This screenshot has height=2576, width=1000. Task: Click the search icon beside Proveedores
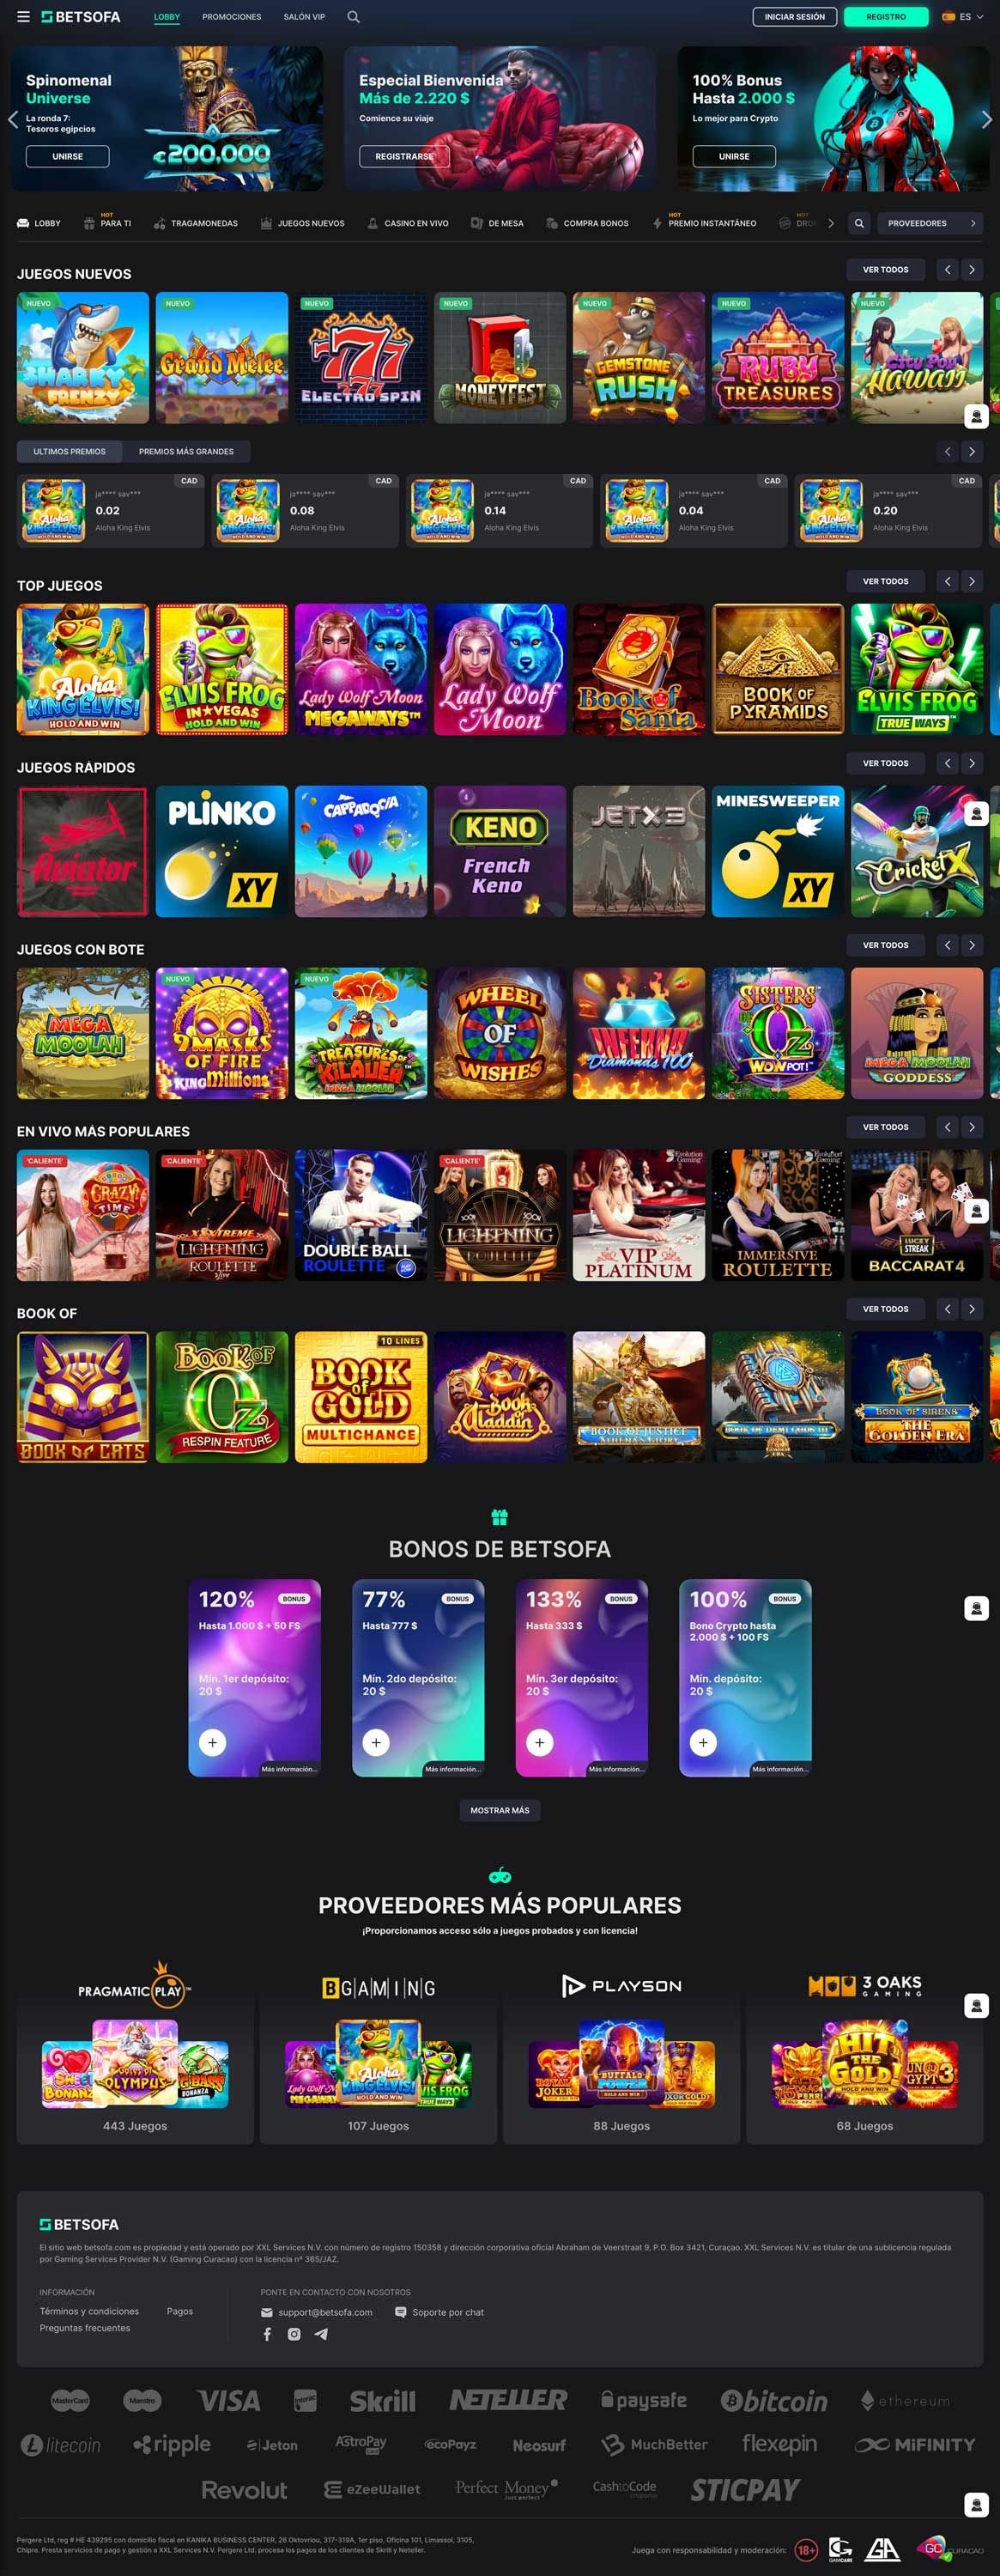tap(859, 223)
